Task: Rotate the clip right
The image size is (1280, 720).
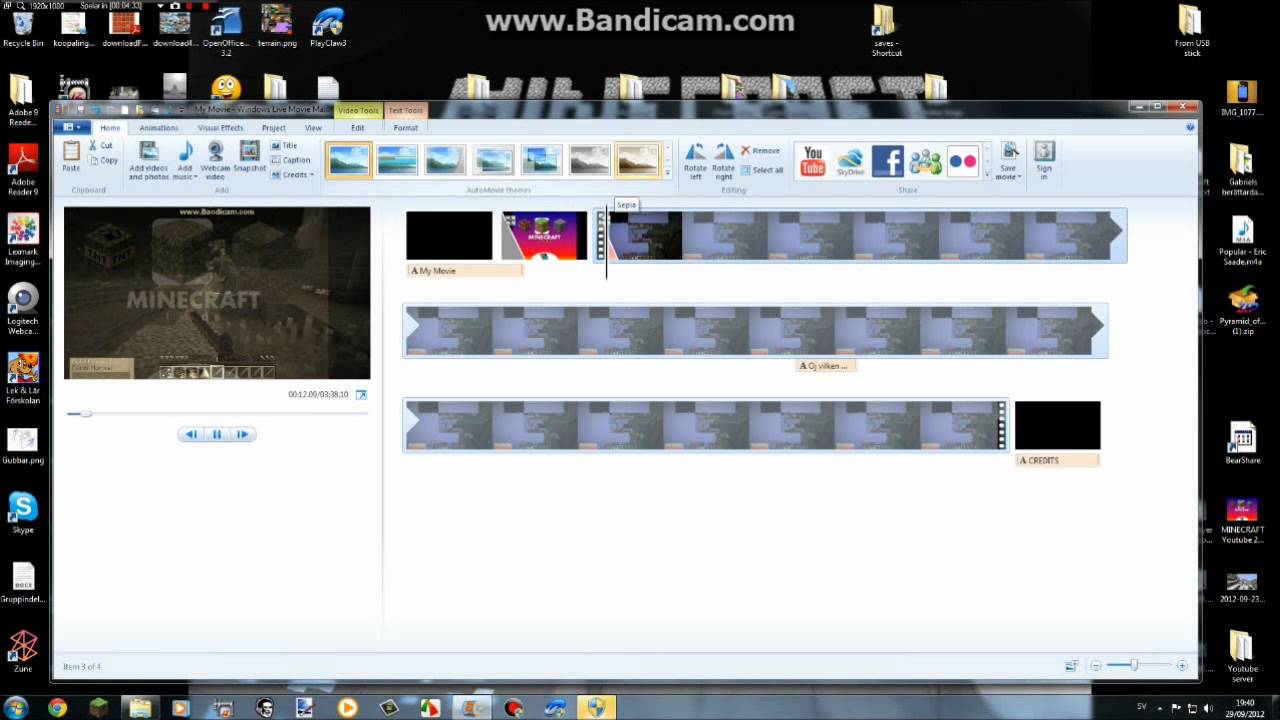Action: 723,160
